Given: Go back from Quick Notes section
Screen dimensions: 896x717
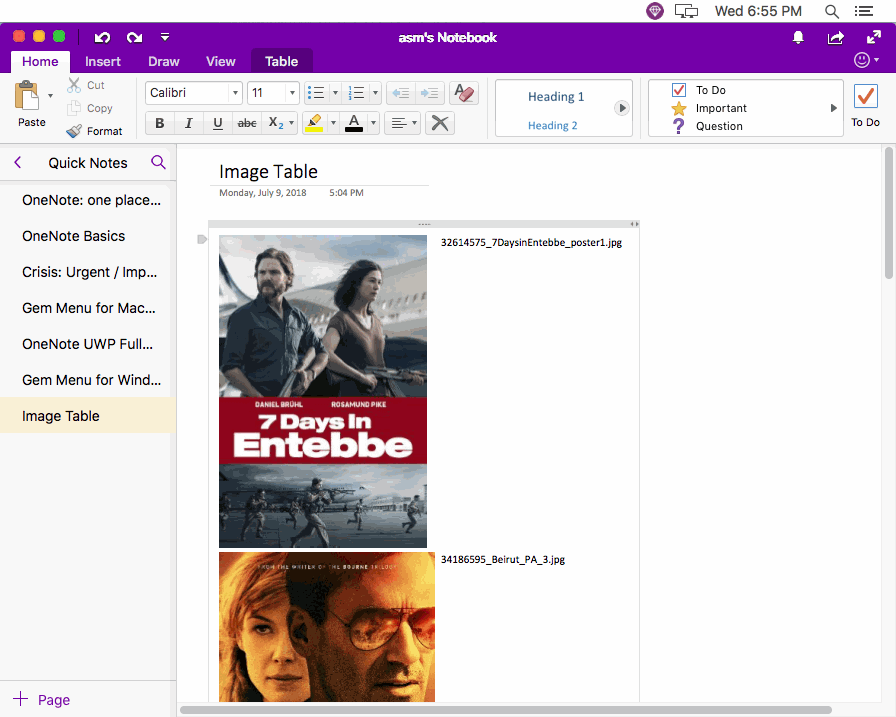Looking at the screenshot, I should tap(18, 163).
